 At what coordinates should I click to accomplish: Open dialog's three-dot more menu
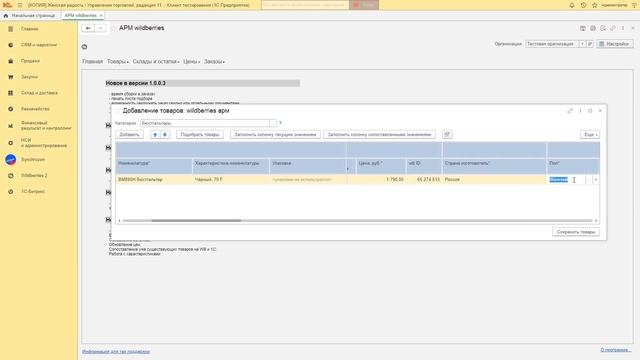(580, 111)
